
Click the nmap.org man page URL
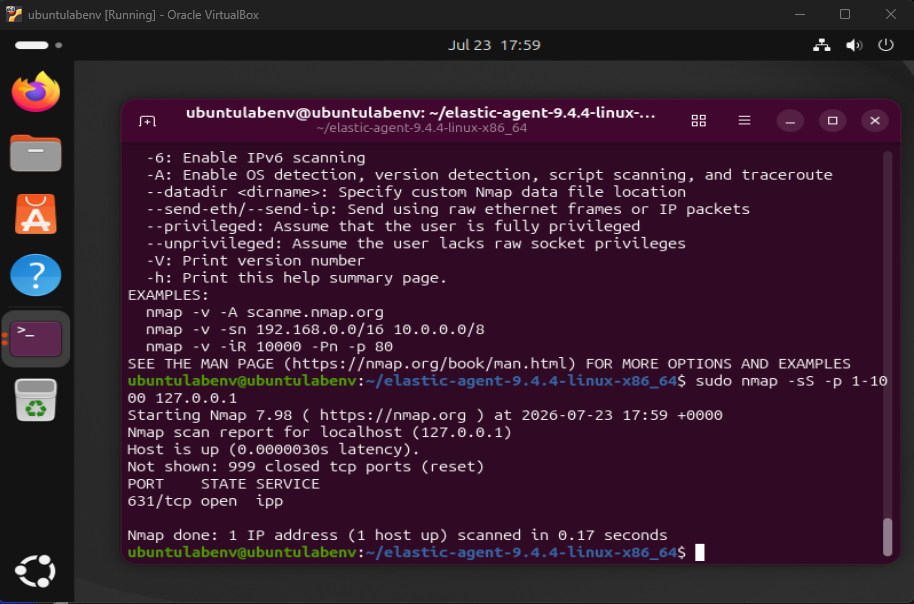tap(429, 364)
